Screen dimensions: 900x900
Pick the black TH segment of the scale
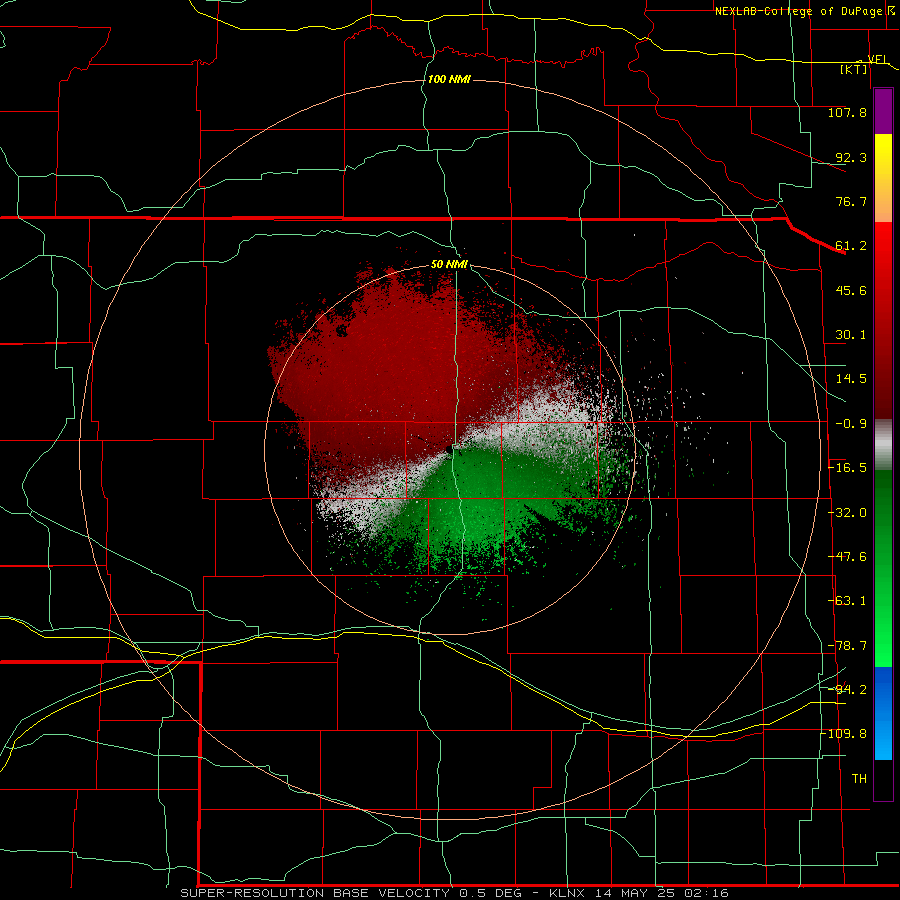click(883, 779)
